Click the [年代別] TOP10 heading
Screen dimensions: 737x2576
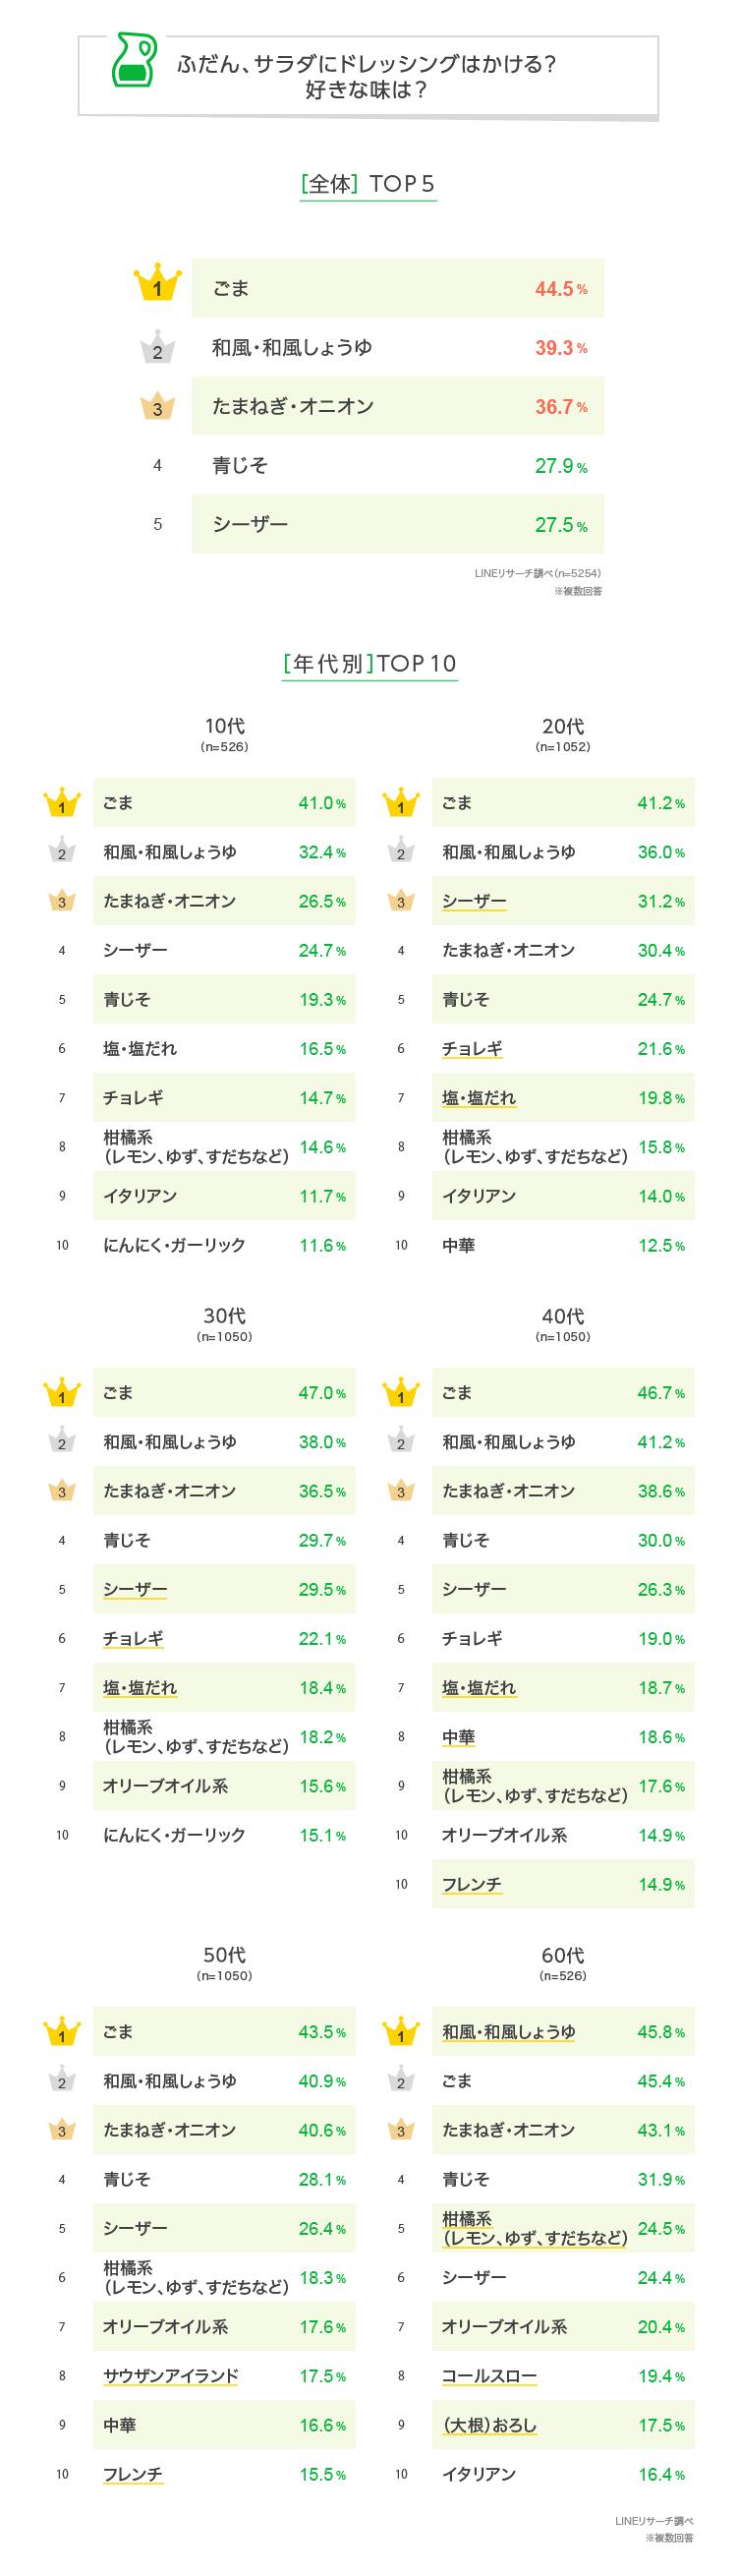pos(370,663)
